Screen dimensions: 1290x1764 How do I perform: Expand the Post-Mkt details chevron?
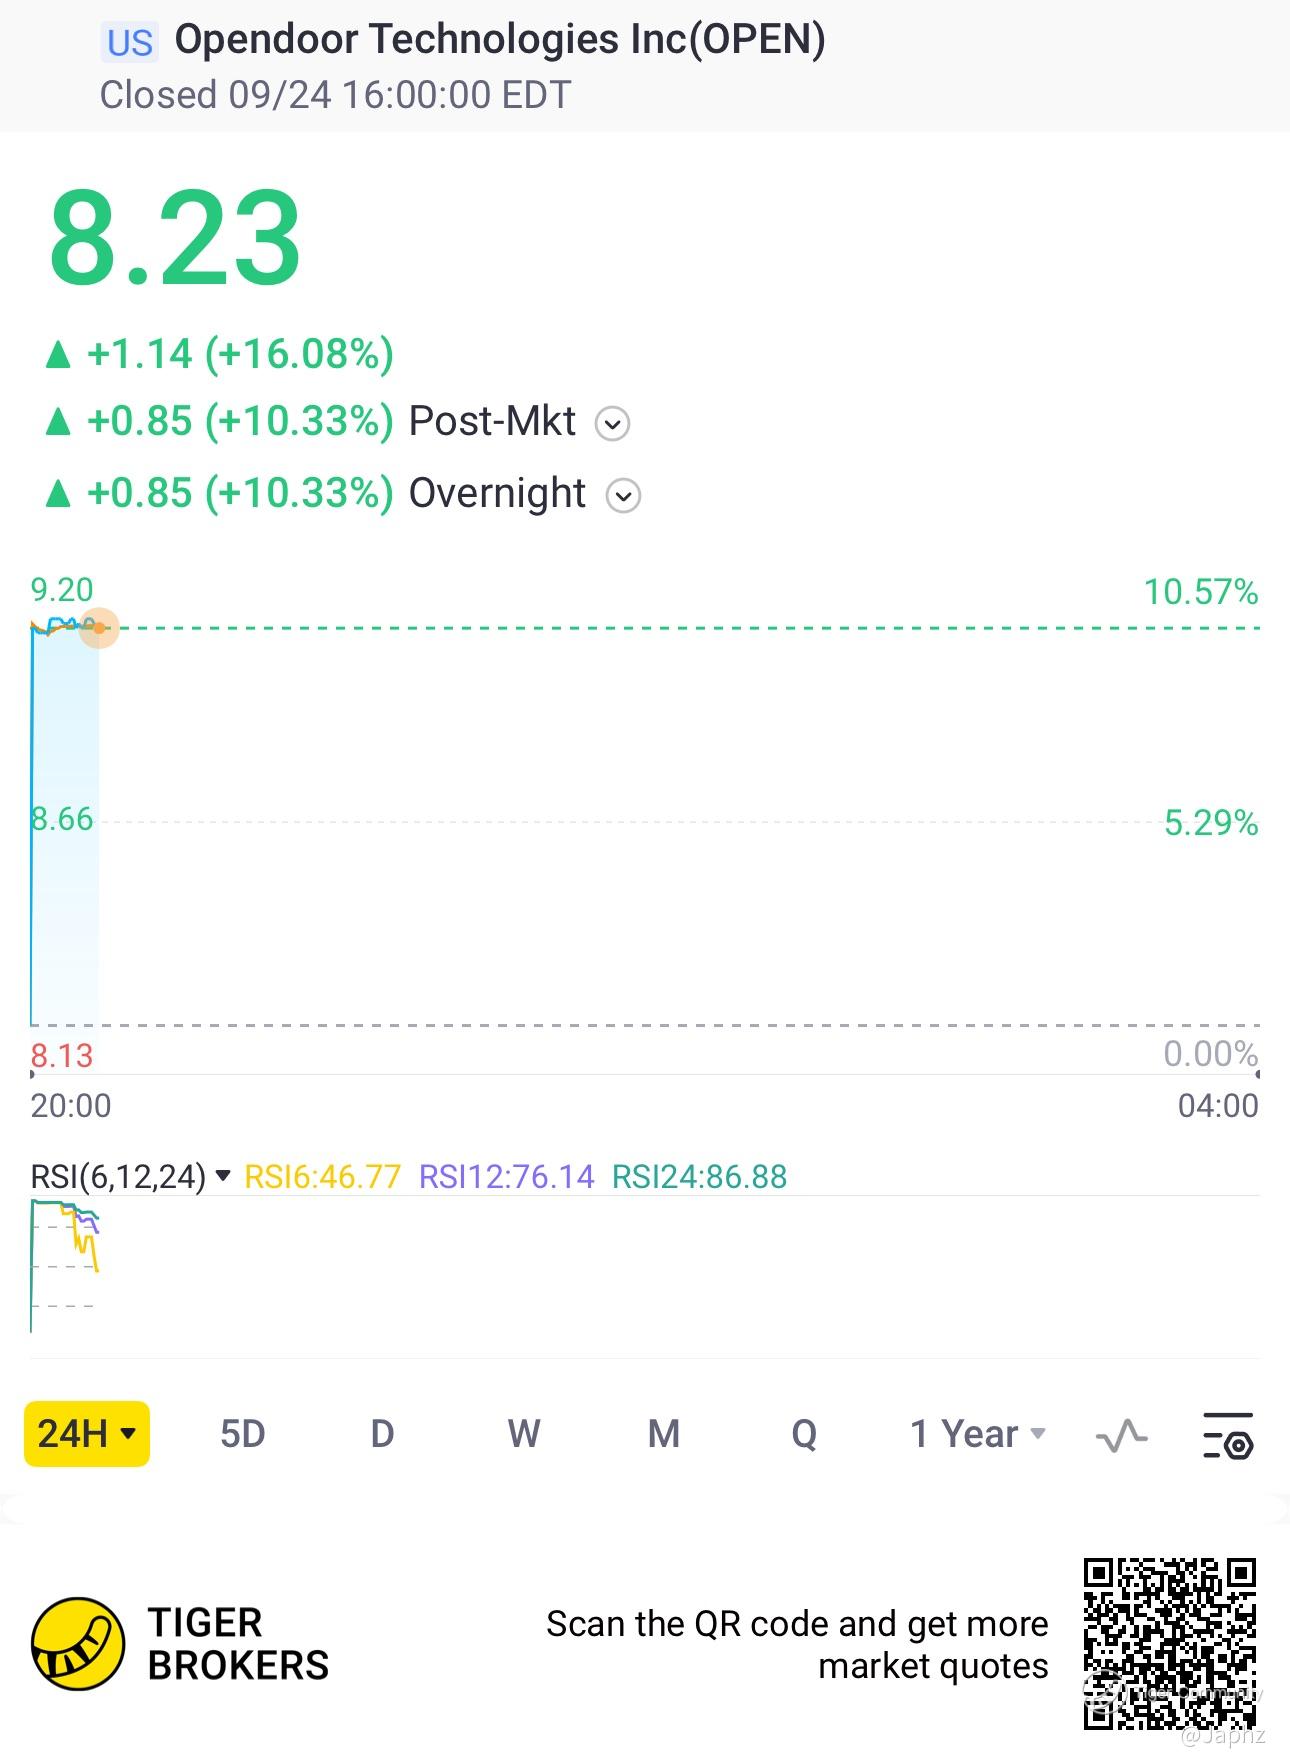[x=612, y=424]
